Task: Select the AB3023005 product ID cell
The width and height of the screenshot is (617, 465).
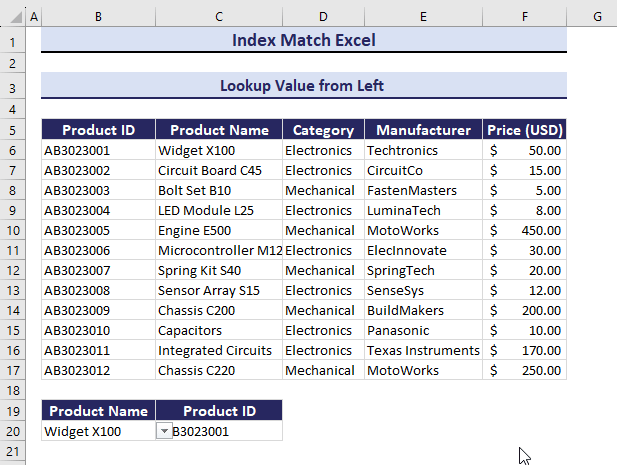Action: [98, 230]
